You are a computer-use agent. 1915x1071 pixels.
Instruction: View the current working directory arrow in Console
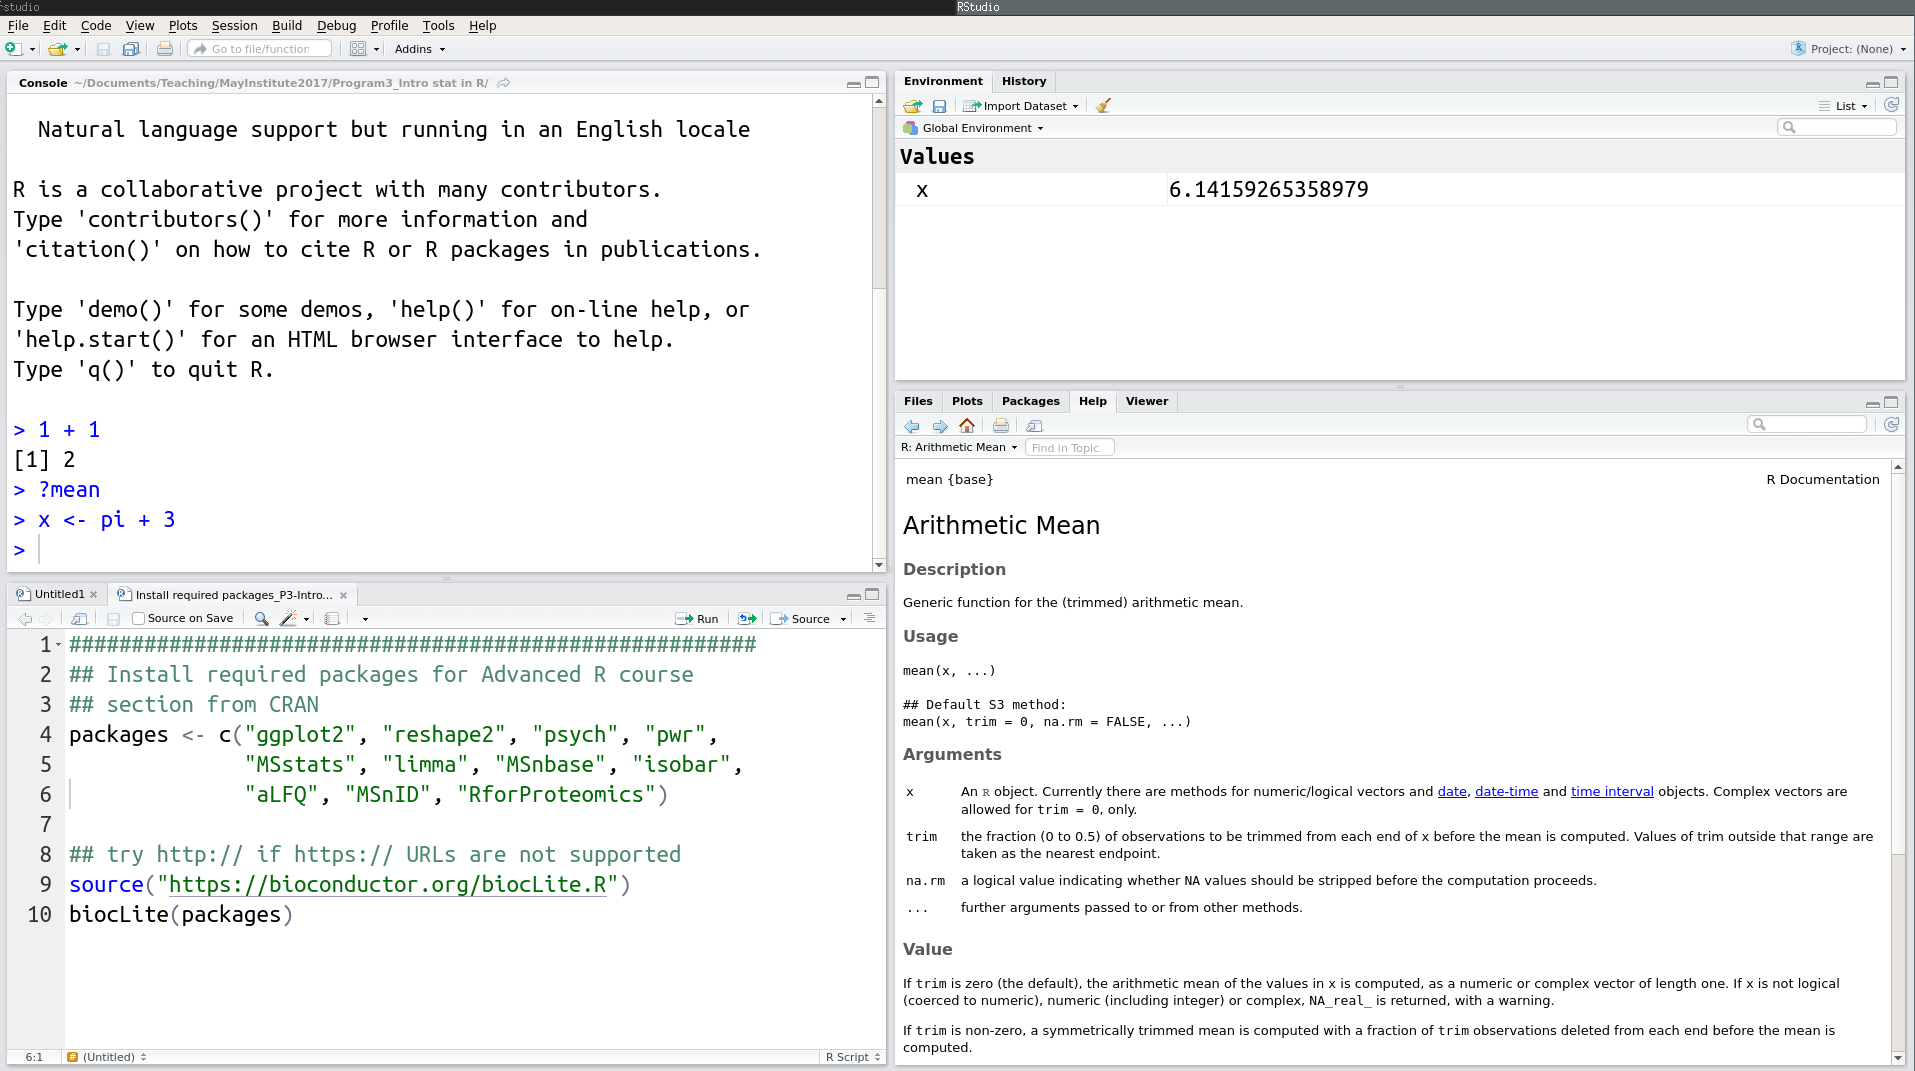(x=504, y=83)
